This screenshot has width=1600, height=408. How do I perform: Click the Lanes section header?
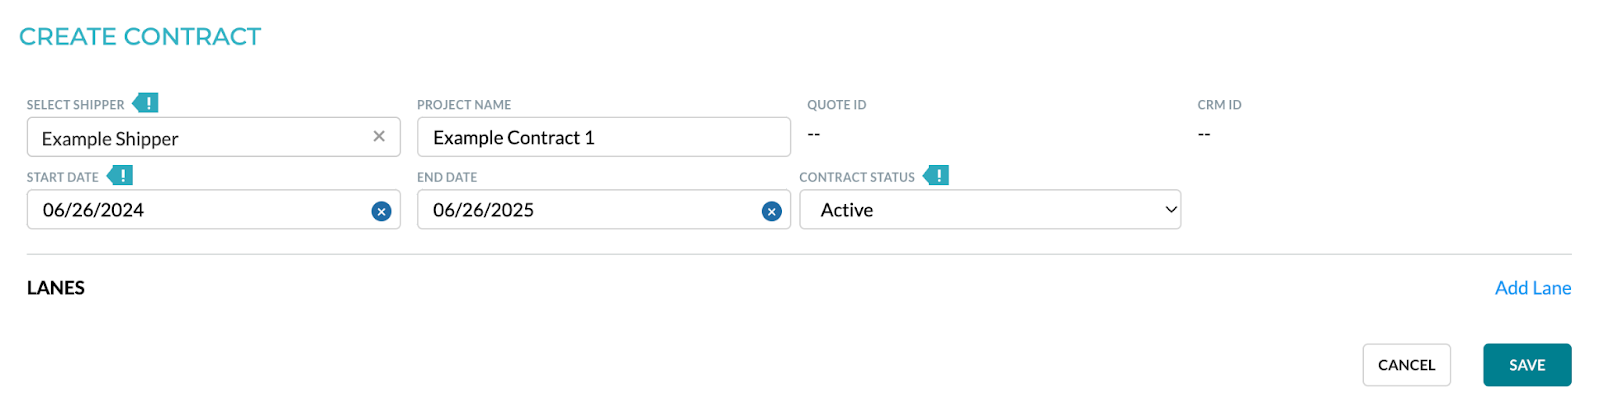pyautogui.click(x=56, y=288)
